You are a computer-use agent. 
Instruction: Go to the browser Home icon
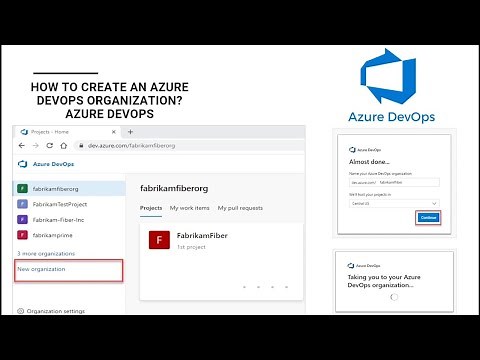pos(64,146)
